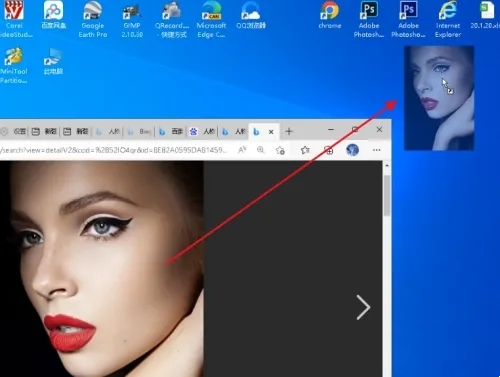
Task: Open the Collections icon in Edge toolbar
Action: tap(329, 150)
